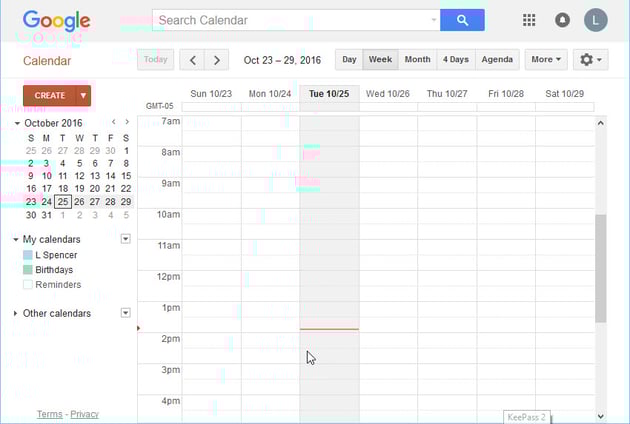Viewport: 630px width, 424px height.
Task: Switch to Day view
Action: [349, 60]
